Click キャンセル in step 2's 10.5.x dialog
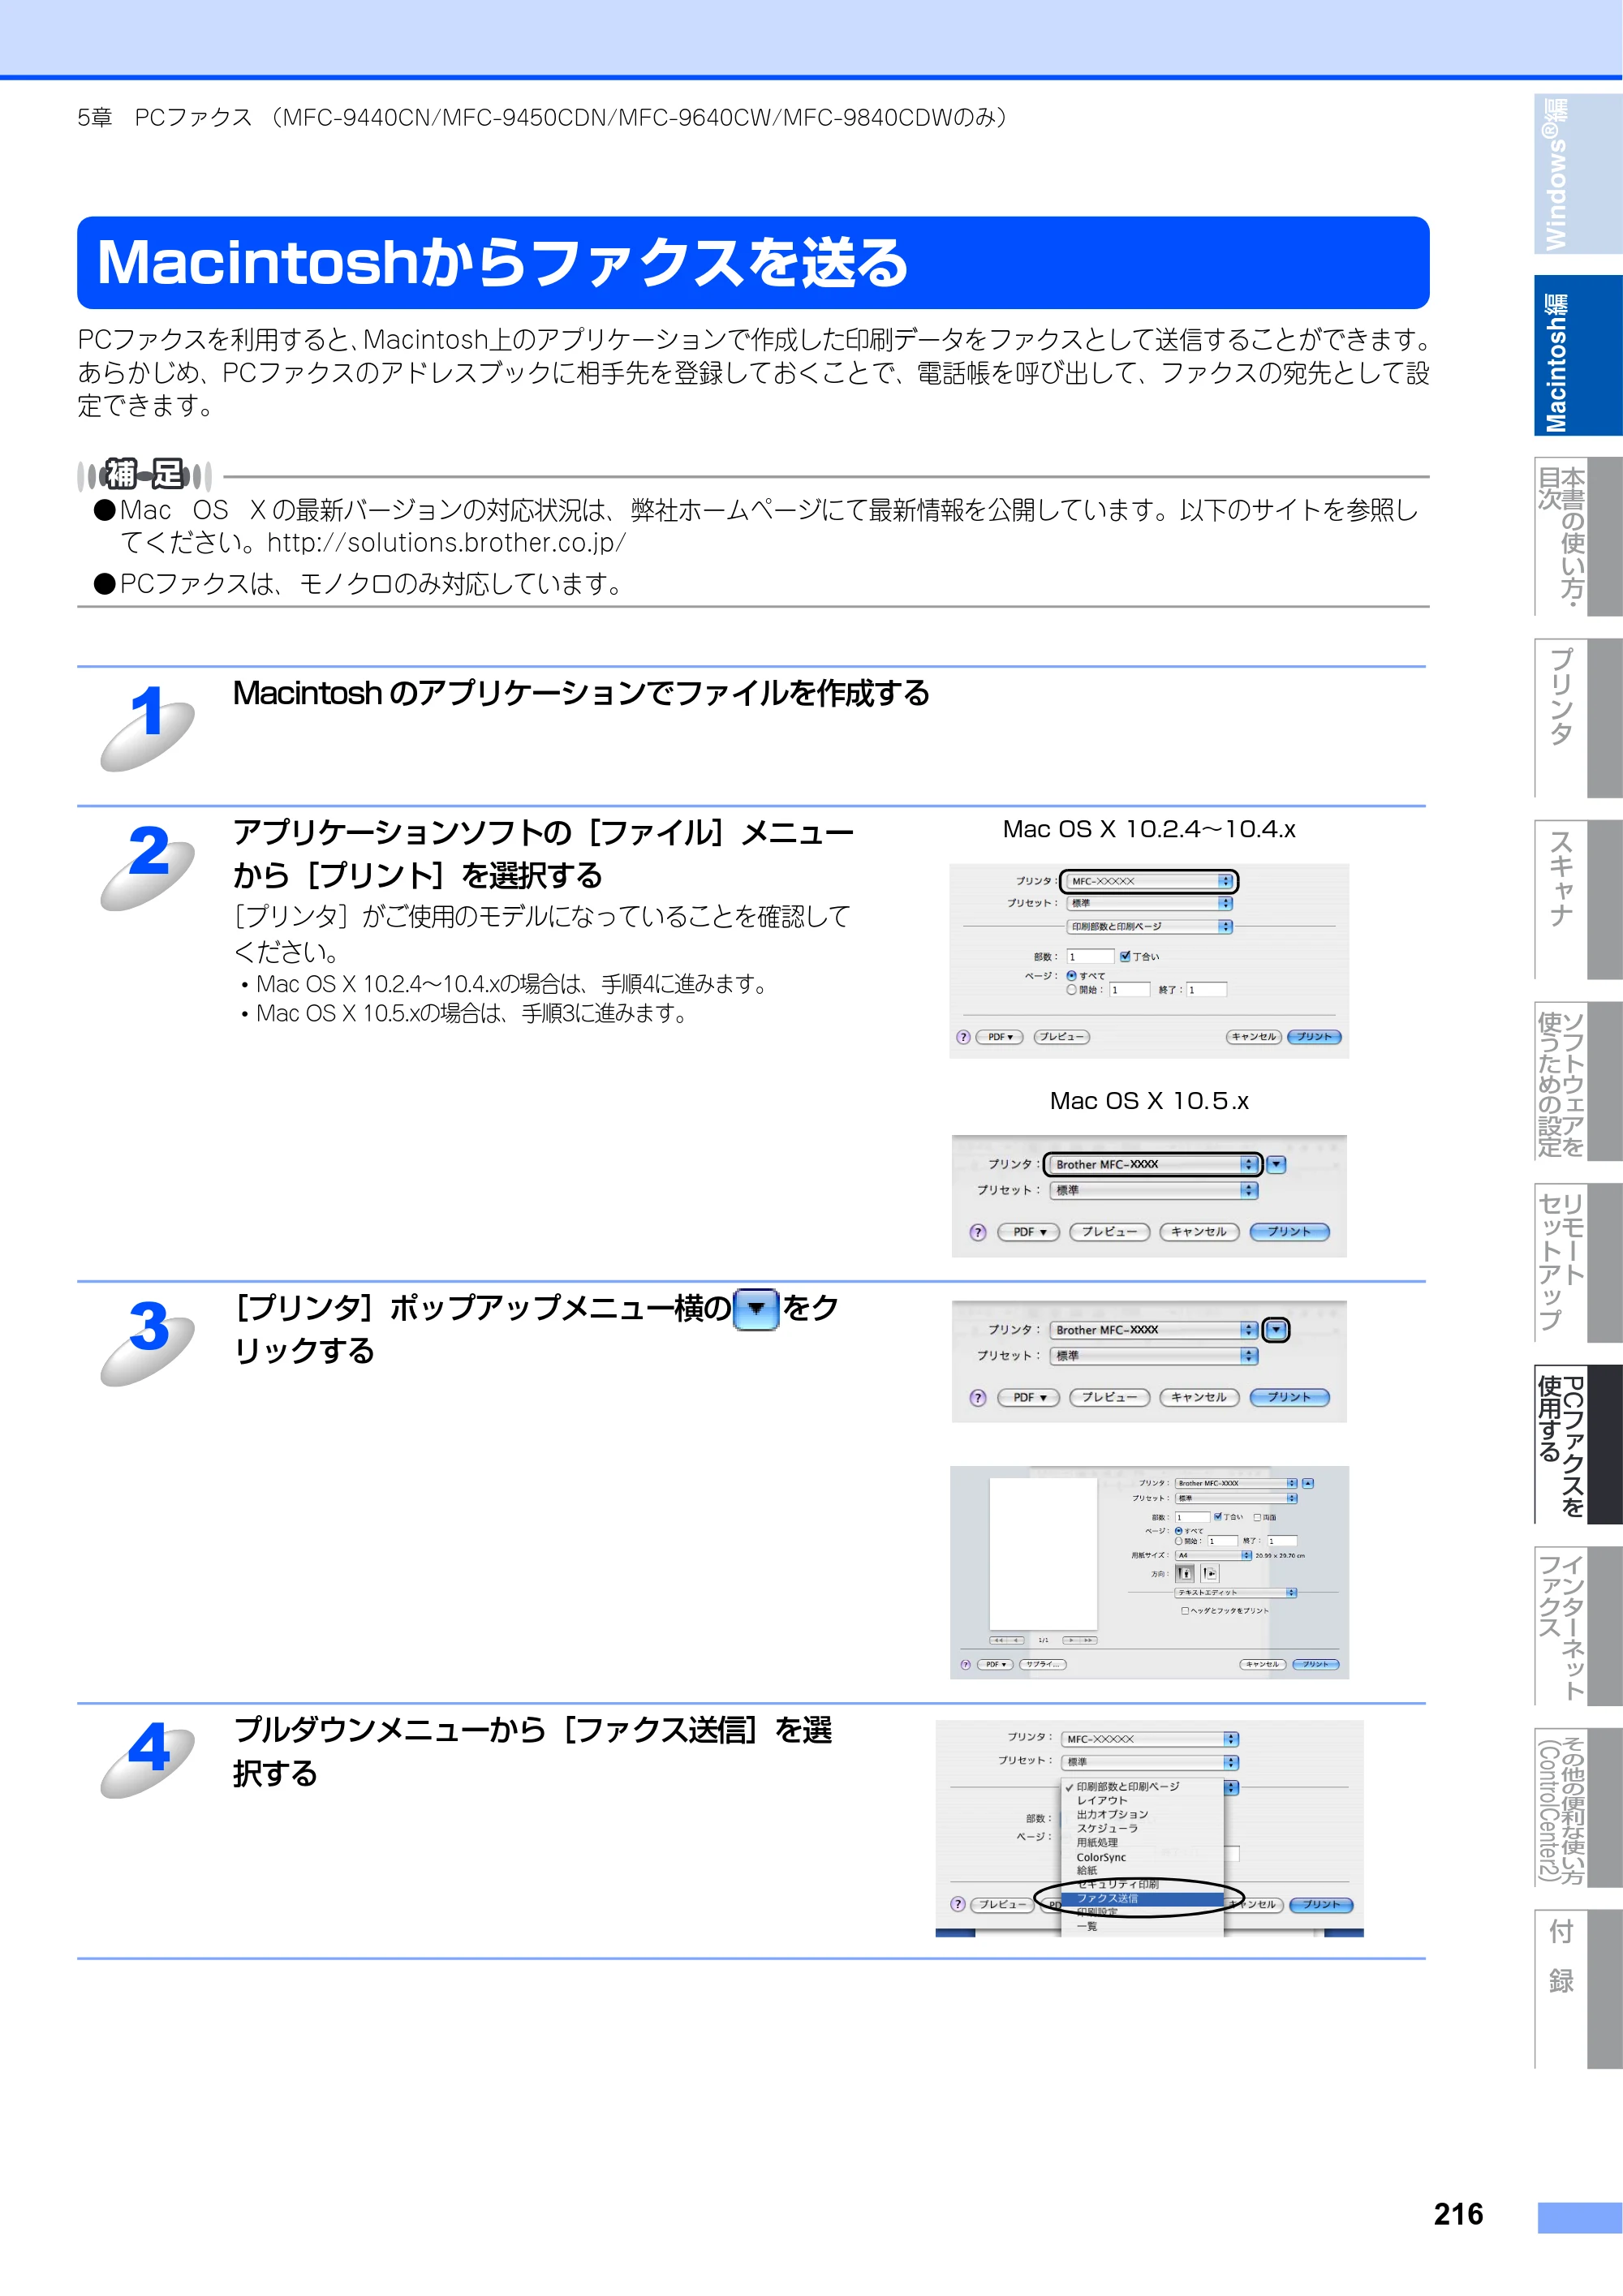 (1199, 1232)
